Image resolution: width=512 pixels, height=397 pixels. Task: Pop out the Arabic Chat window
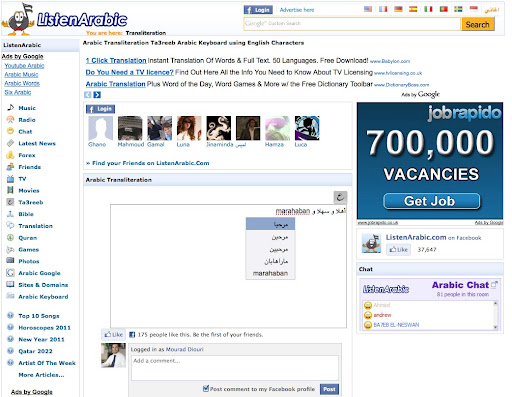tap(494, 284)
